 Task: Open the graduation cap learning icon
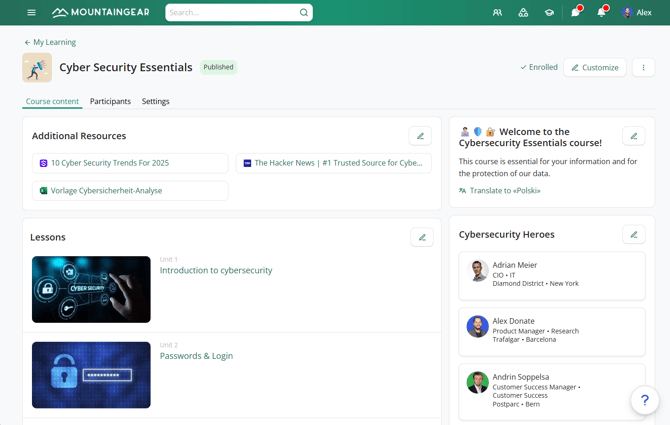coord(549,13)
